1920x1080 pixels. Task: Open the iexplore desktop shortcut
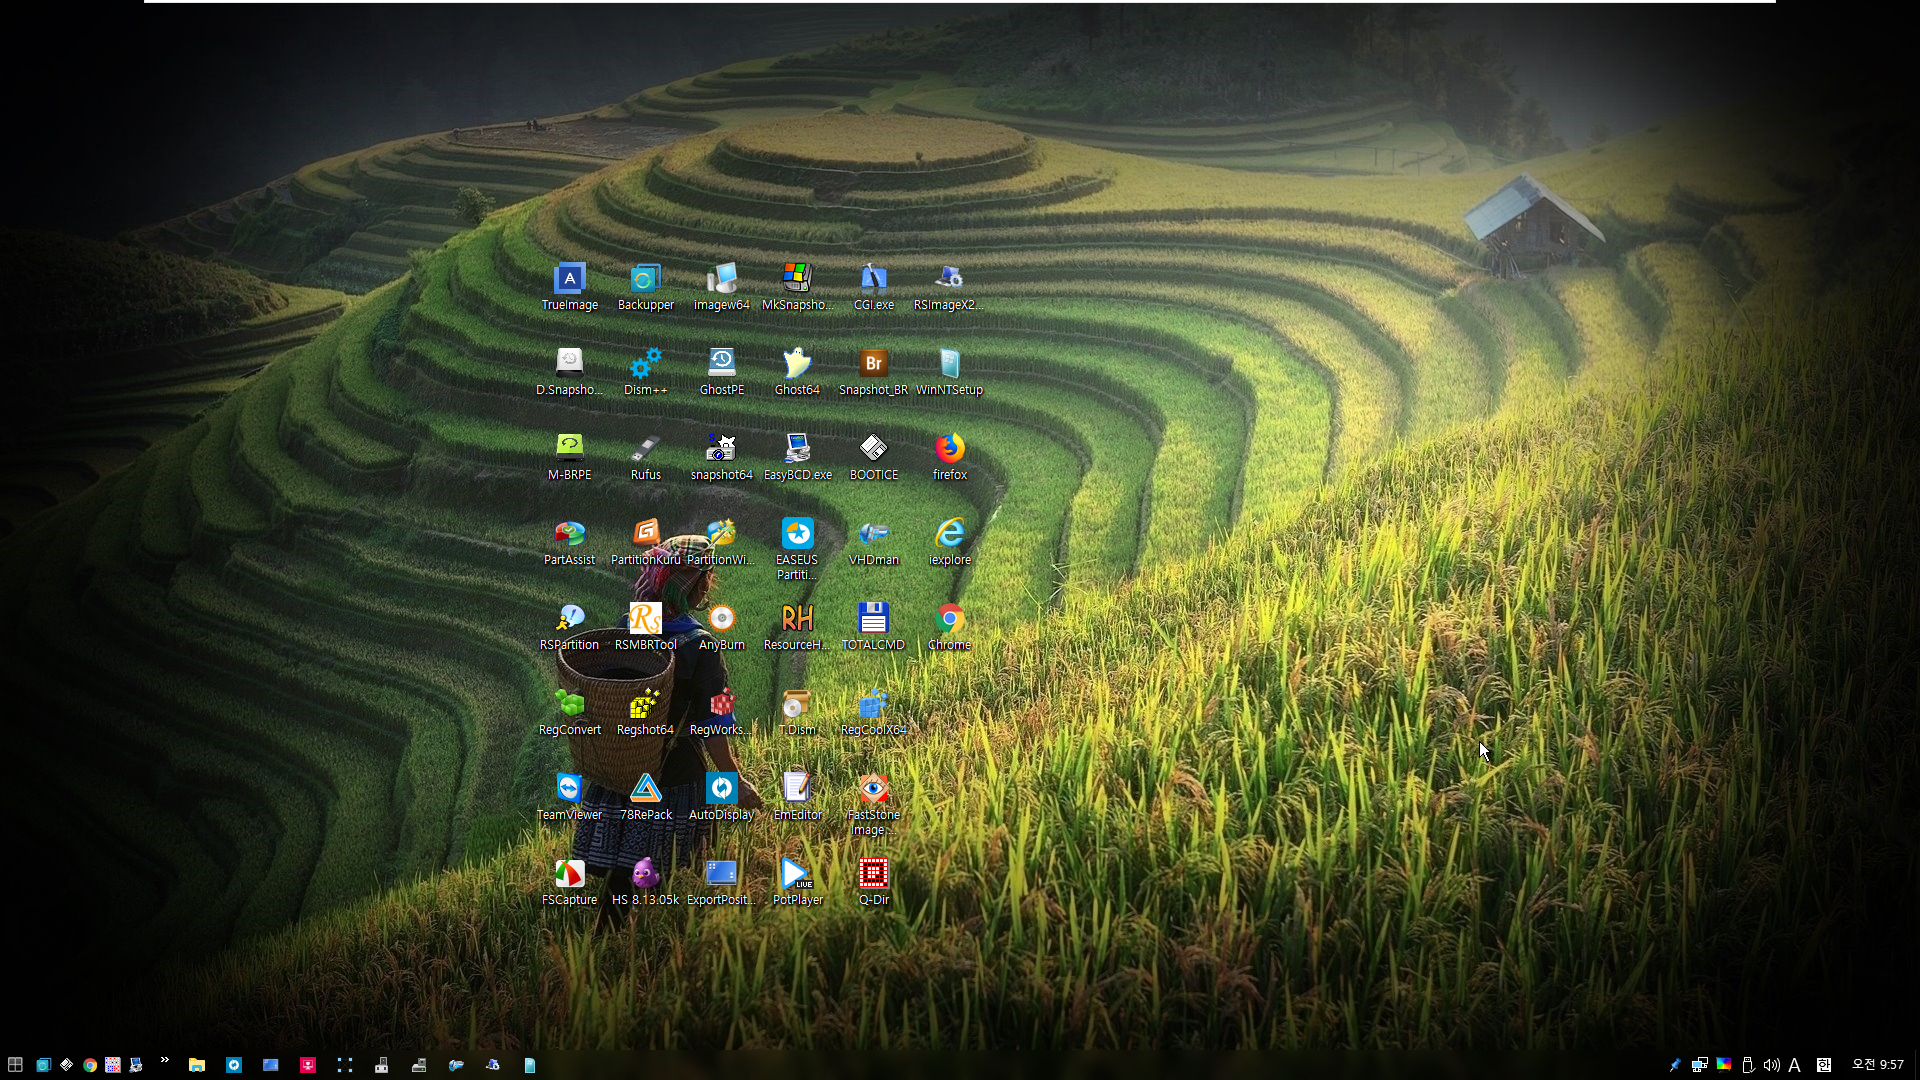(x=949, y=542)
